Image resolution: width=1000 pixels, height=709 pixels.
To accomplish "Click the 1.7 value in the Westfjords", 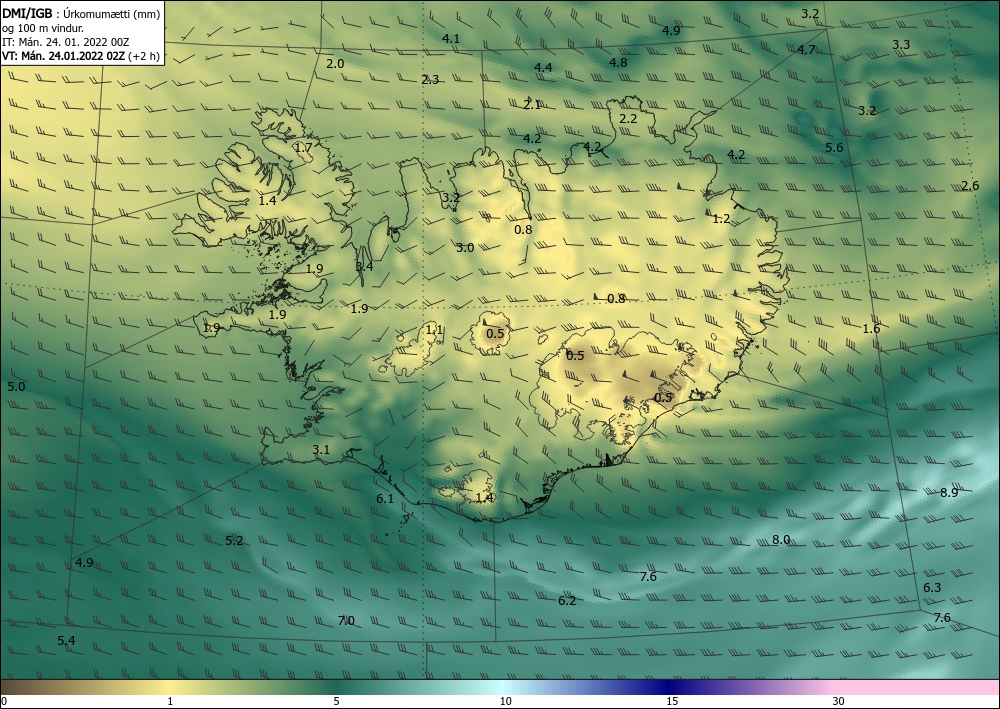I will coord(304,148).
